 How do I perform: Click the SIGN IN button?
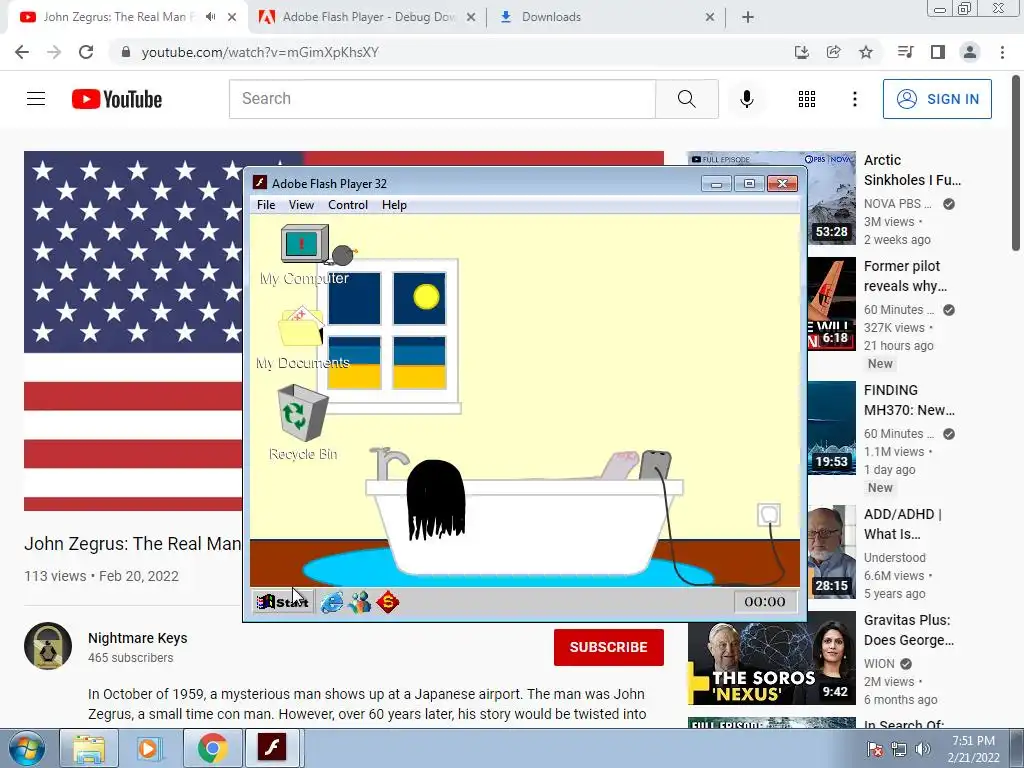(x=937, y=99)
